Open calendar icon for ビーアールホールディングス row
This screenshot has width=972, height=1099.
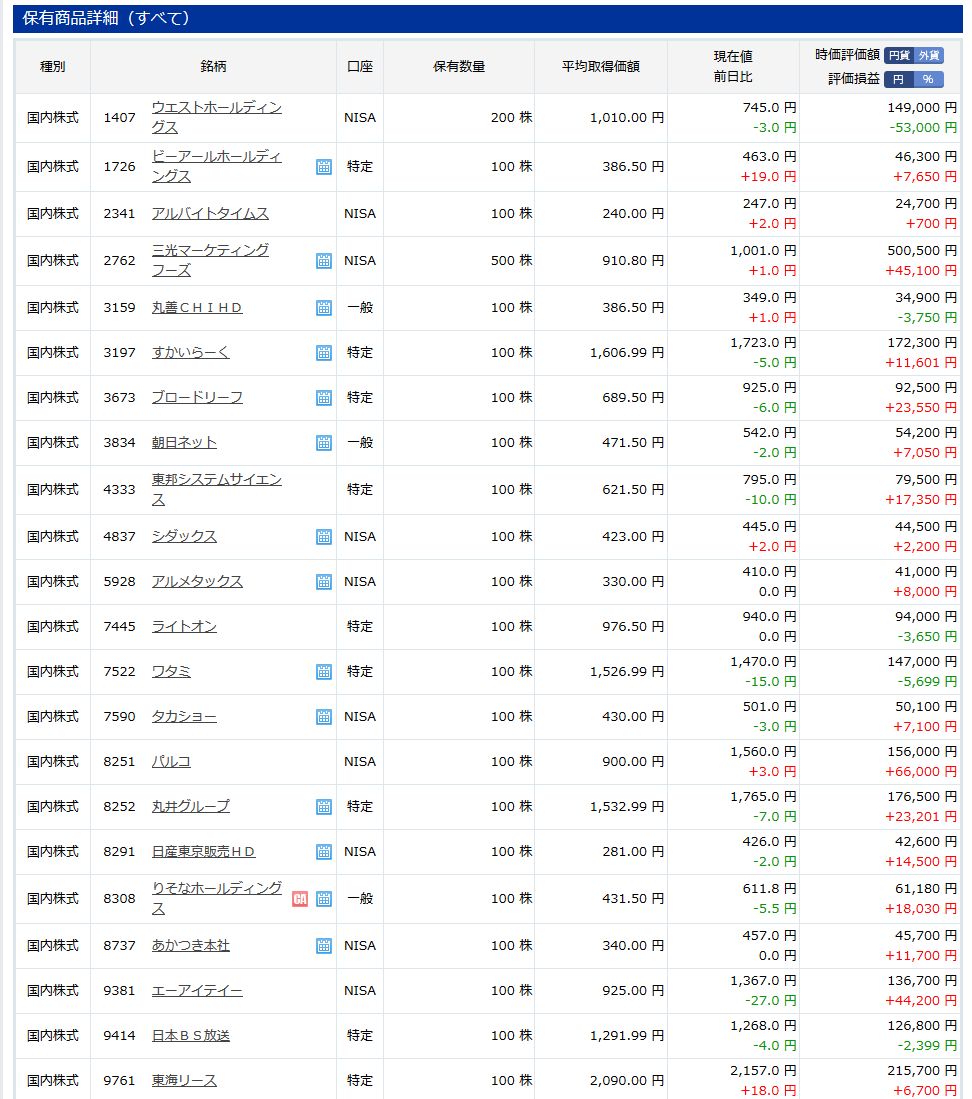coord(324,167)
